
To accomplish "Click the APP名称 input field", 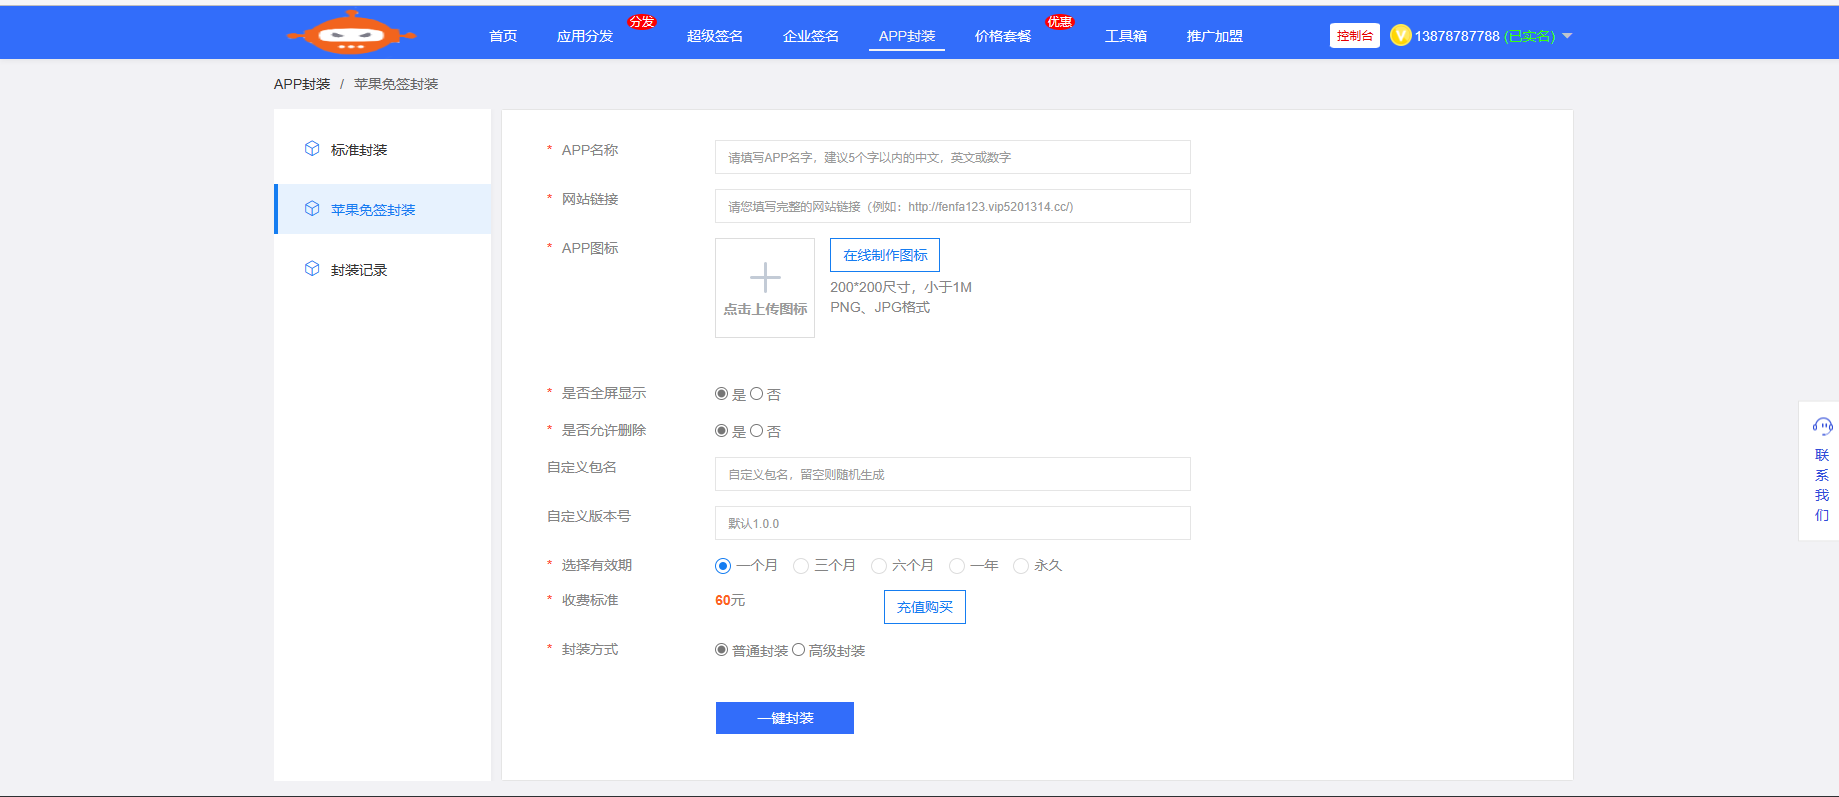I will pos(952,157).
